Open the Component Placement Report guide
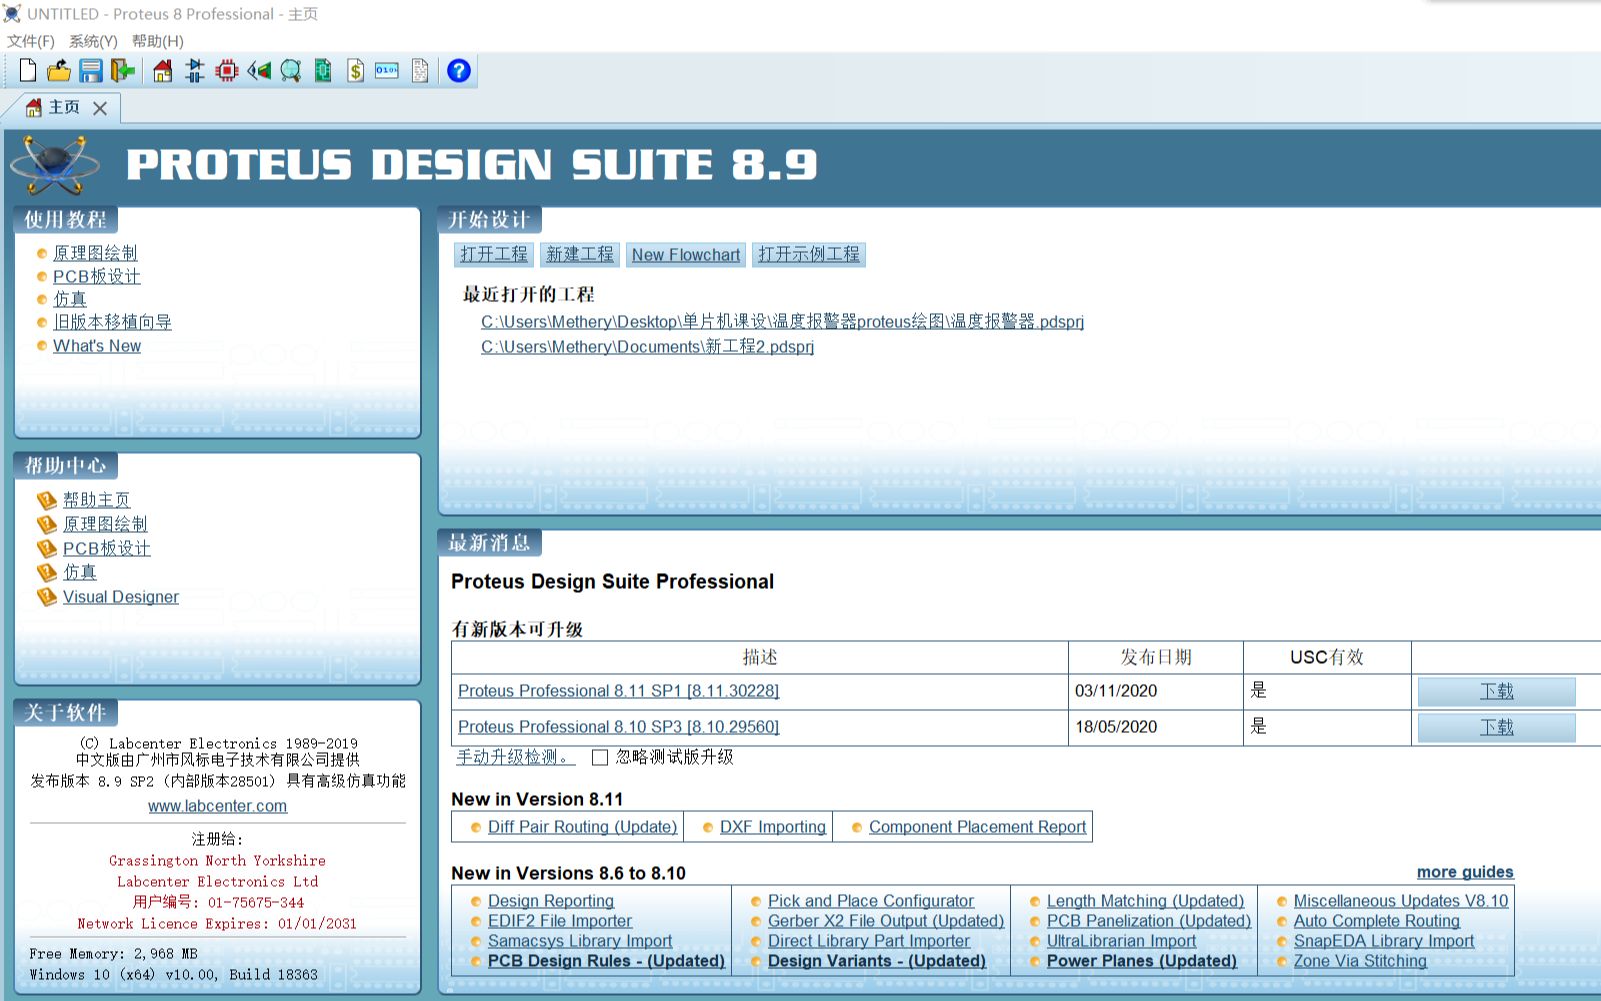The image size is (1601, 1001). click(x=977, y=827)
